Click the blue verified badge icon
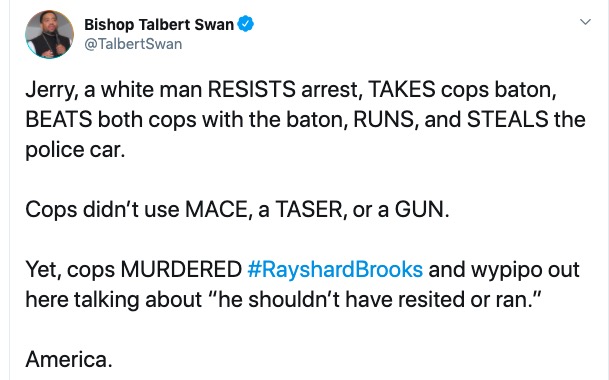The image size is (609, 380). [245, 24]
